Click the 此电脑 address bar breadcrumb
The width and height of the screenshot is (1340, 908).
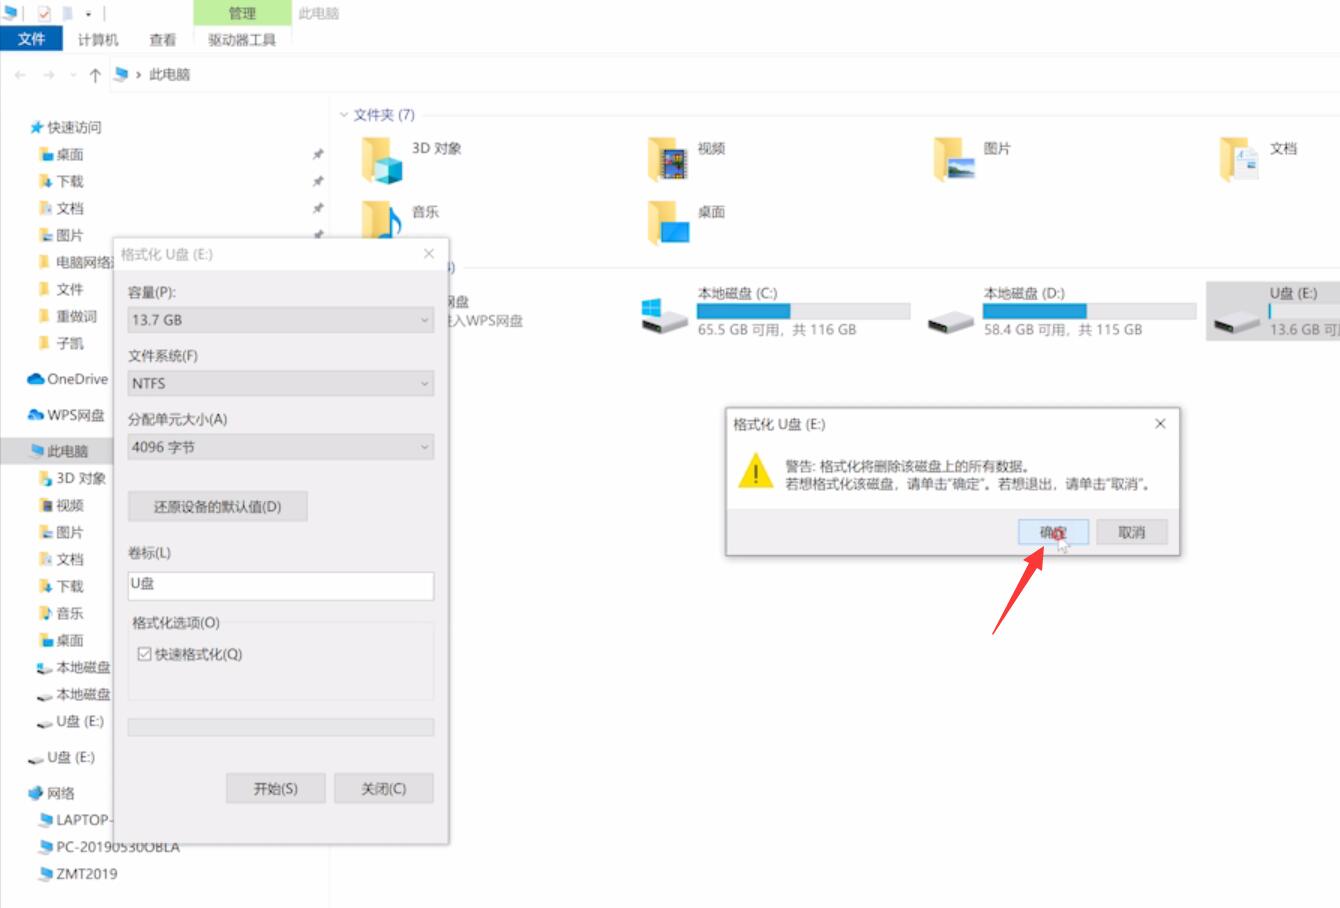click(x=170, y=75)
